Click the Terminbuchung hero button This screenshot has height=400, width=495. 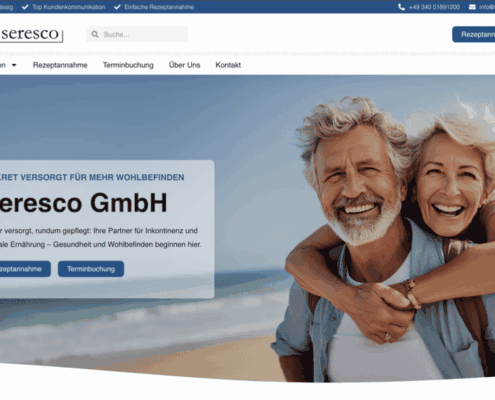click(x=91, y=269)
